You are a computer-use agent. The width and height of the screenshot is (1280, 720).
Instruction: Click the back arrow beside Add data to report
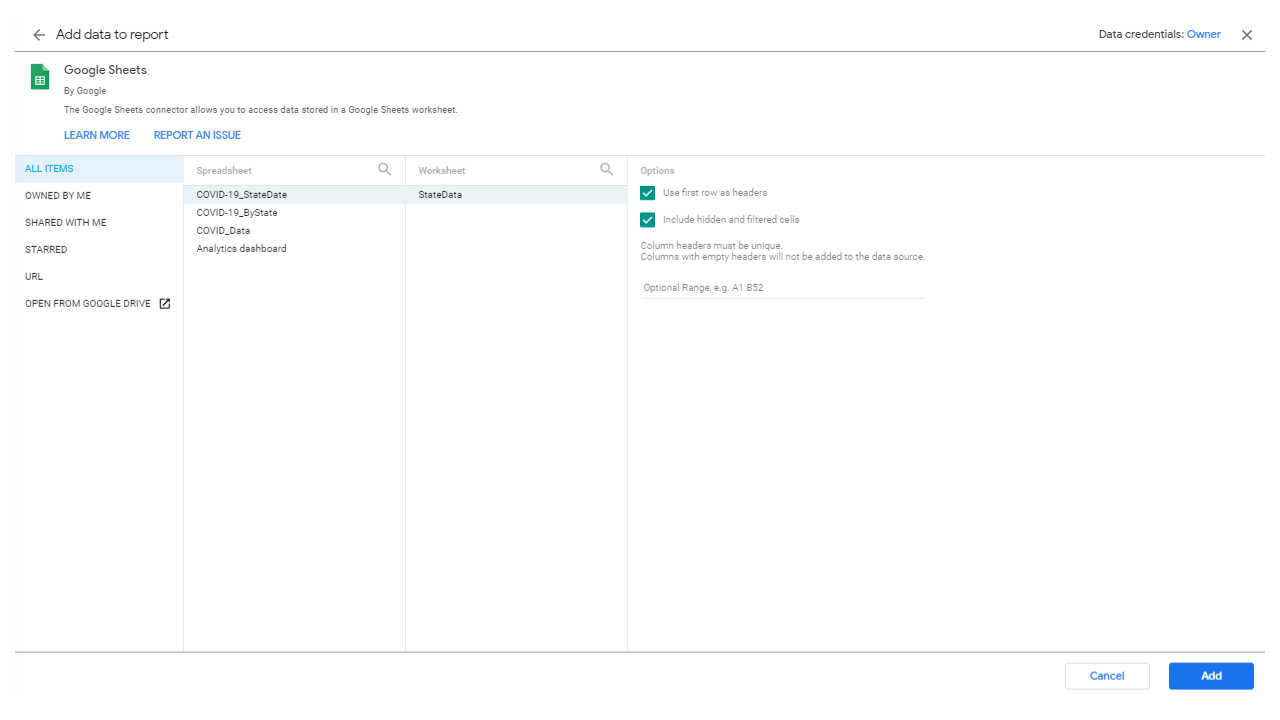[39, 35]
